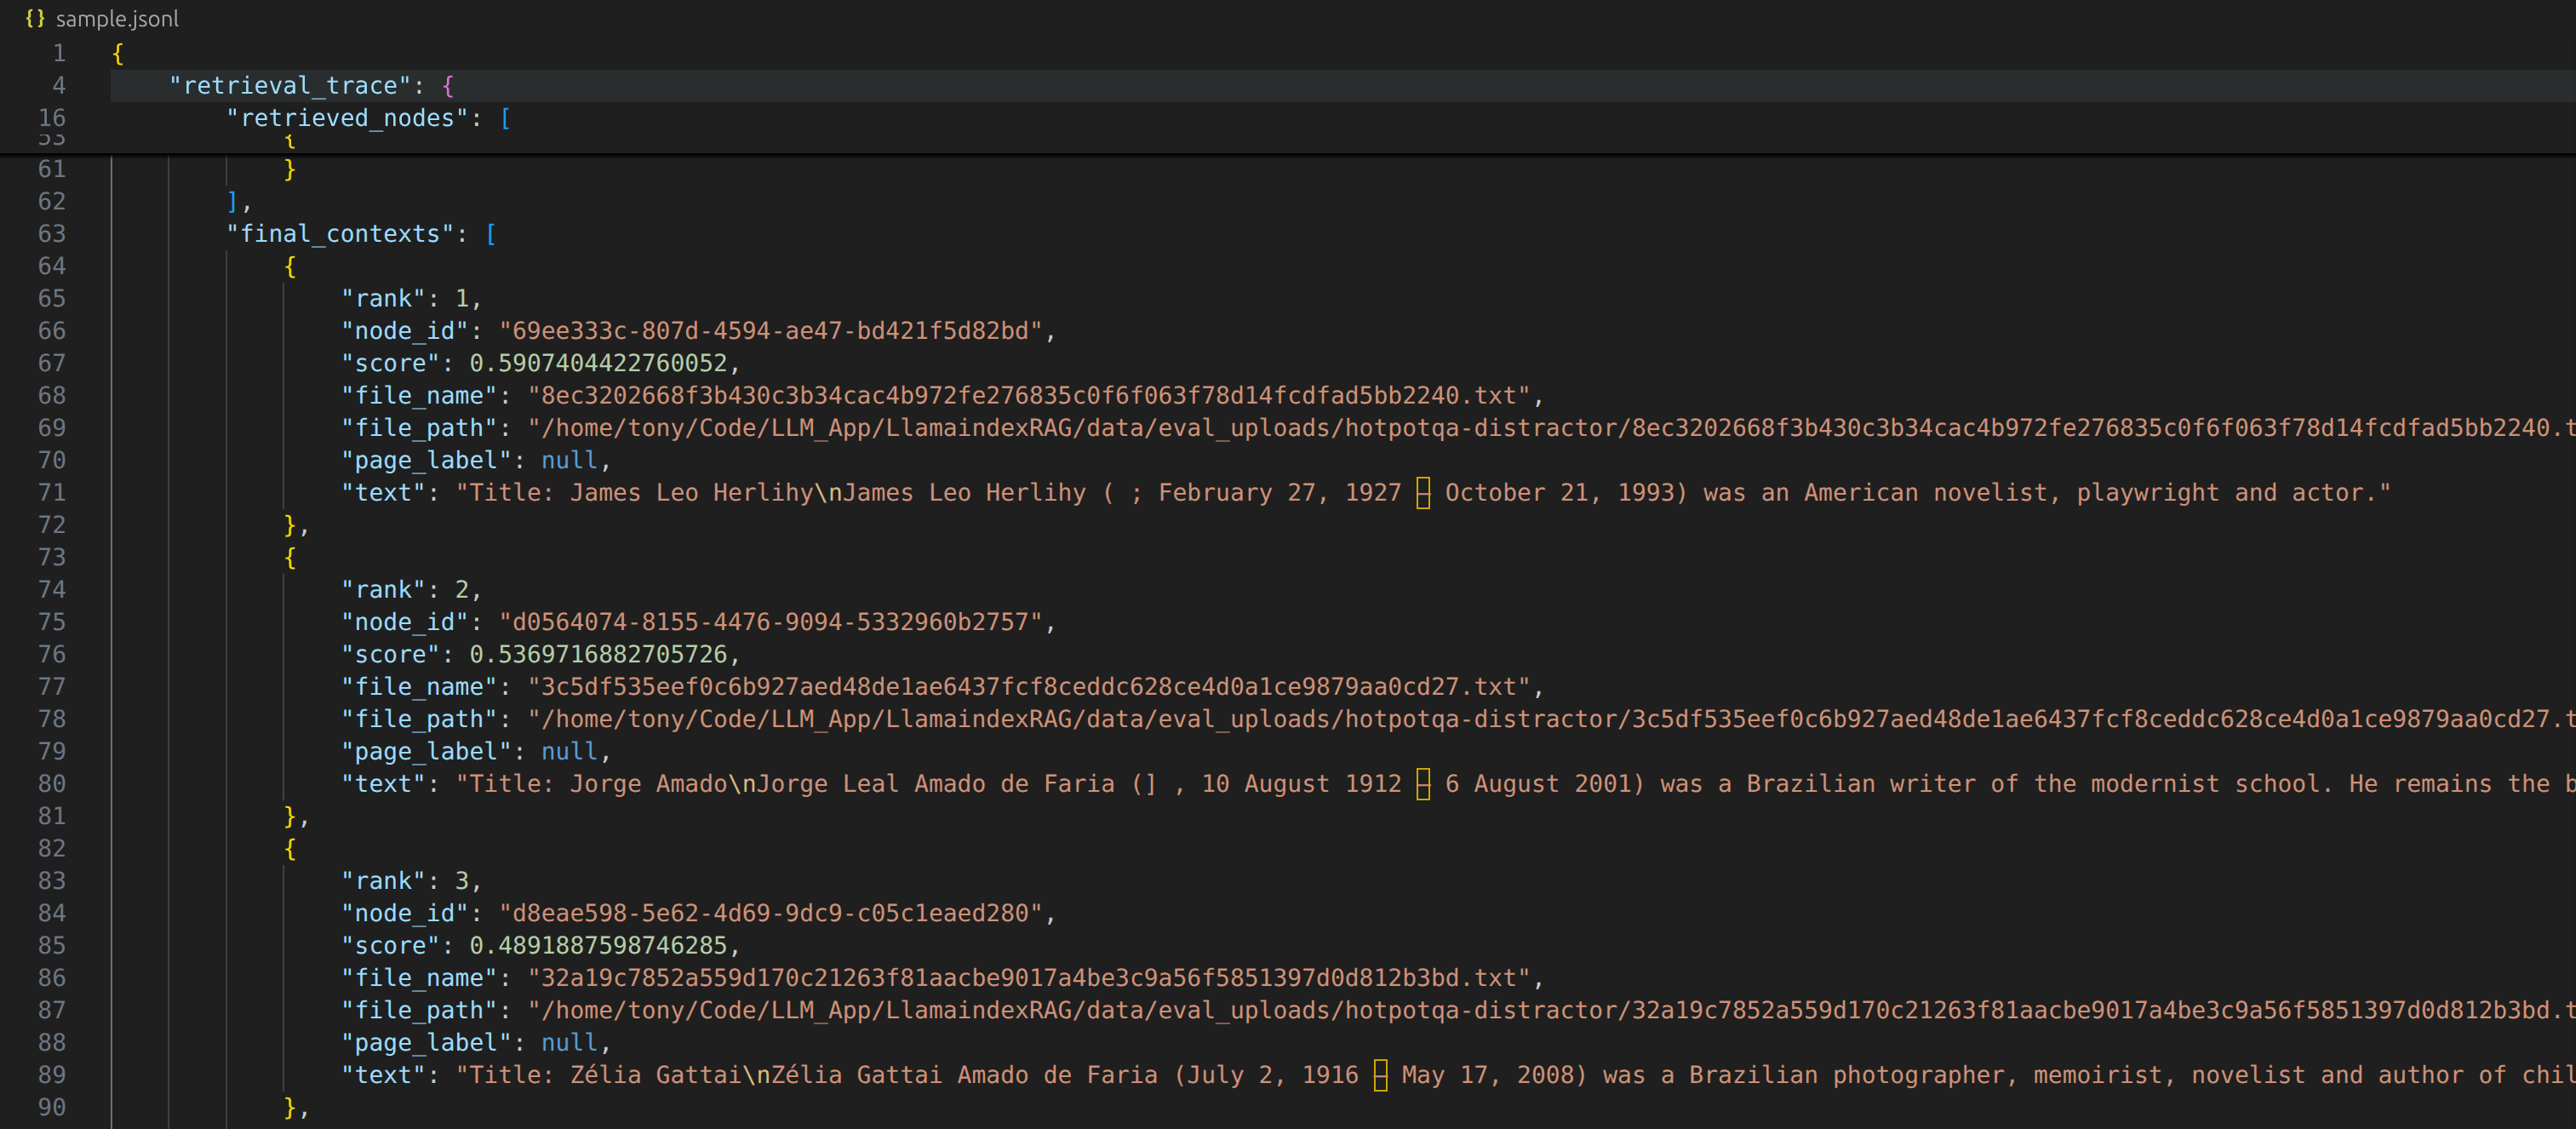The image size is (2576, 1129).
Task: Click the score value 0.5369716882705726
Action: 598,654
